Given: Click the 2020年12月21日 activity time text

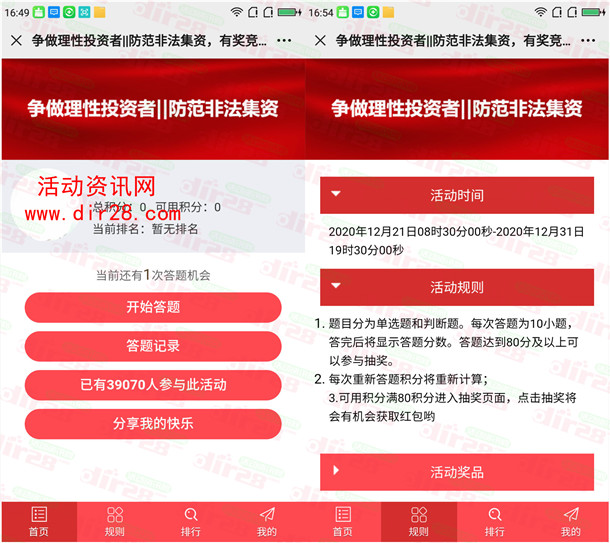Looking at the screenshot, I should point(456,241).
